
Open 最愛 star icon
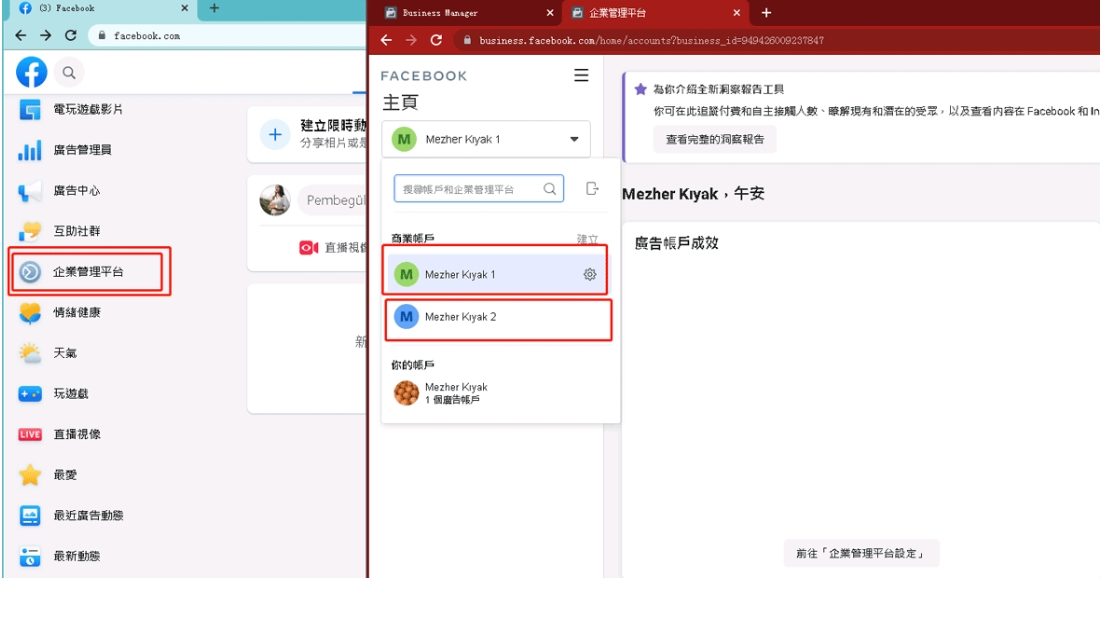30,475
